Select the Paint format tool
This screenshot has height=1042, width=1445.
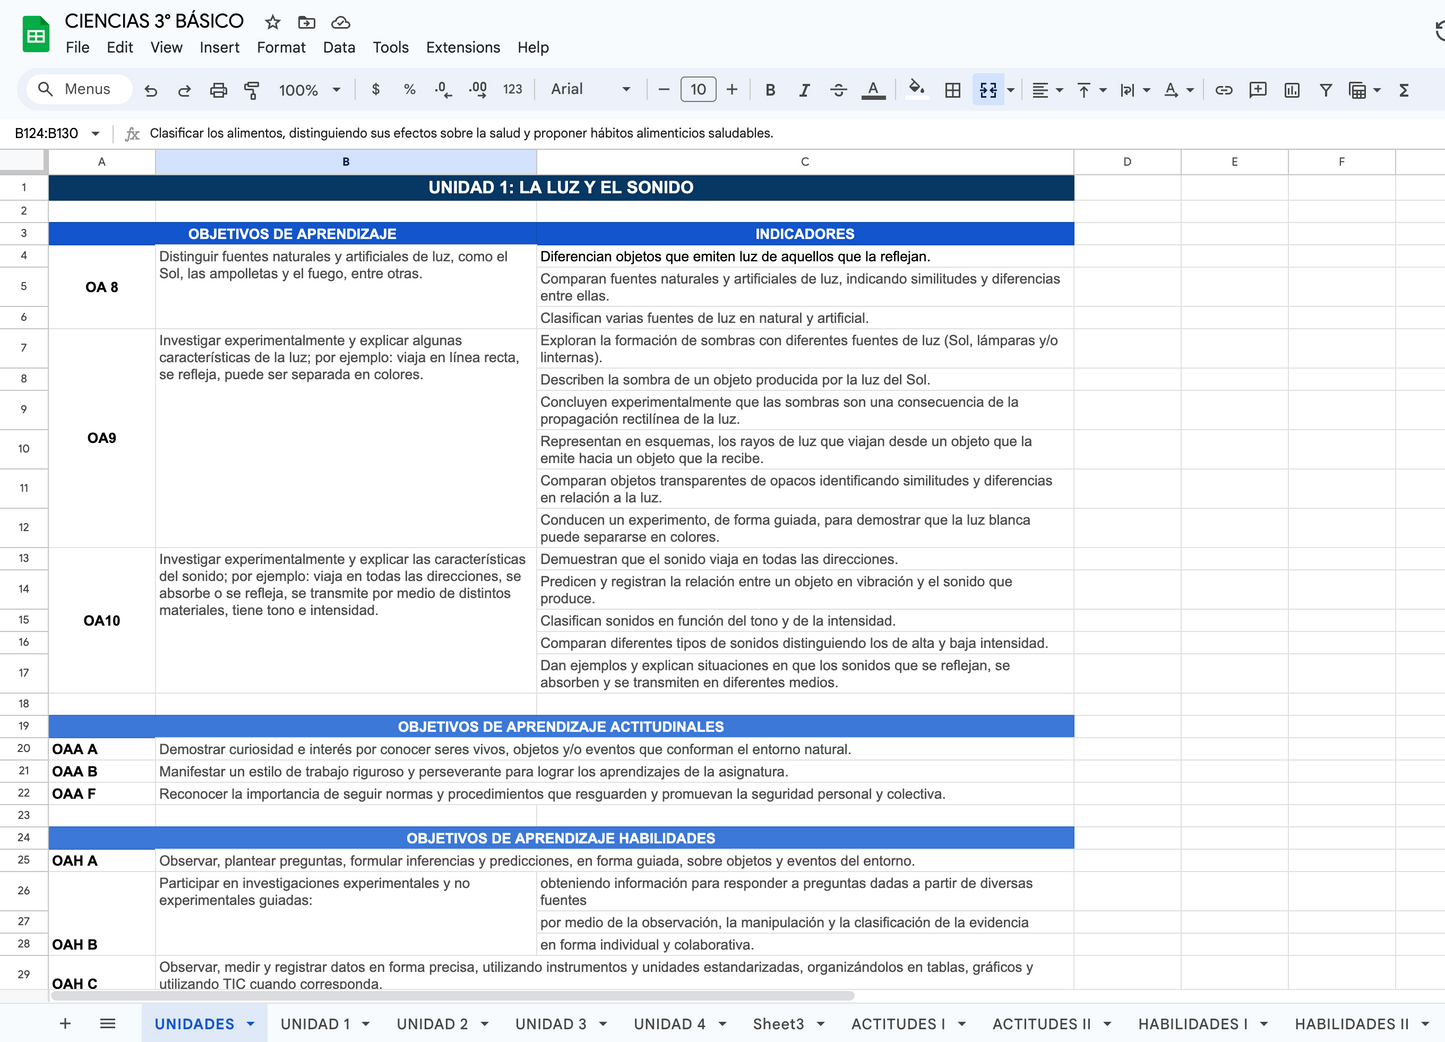tap(252, 90)
